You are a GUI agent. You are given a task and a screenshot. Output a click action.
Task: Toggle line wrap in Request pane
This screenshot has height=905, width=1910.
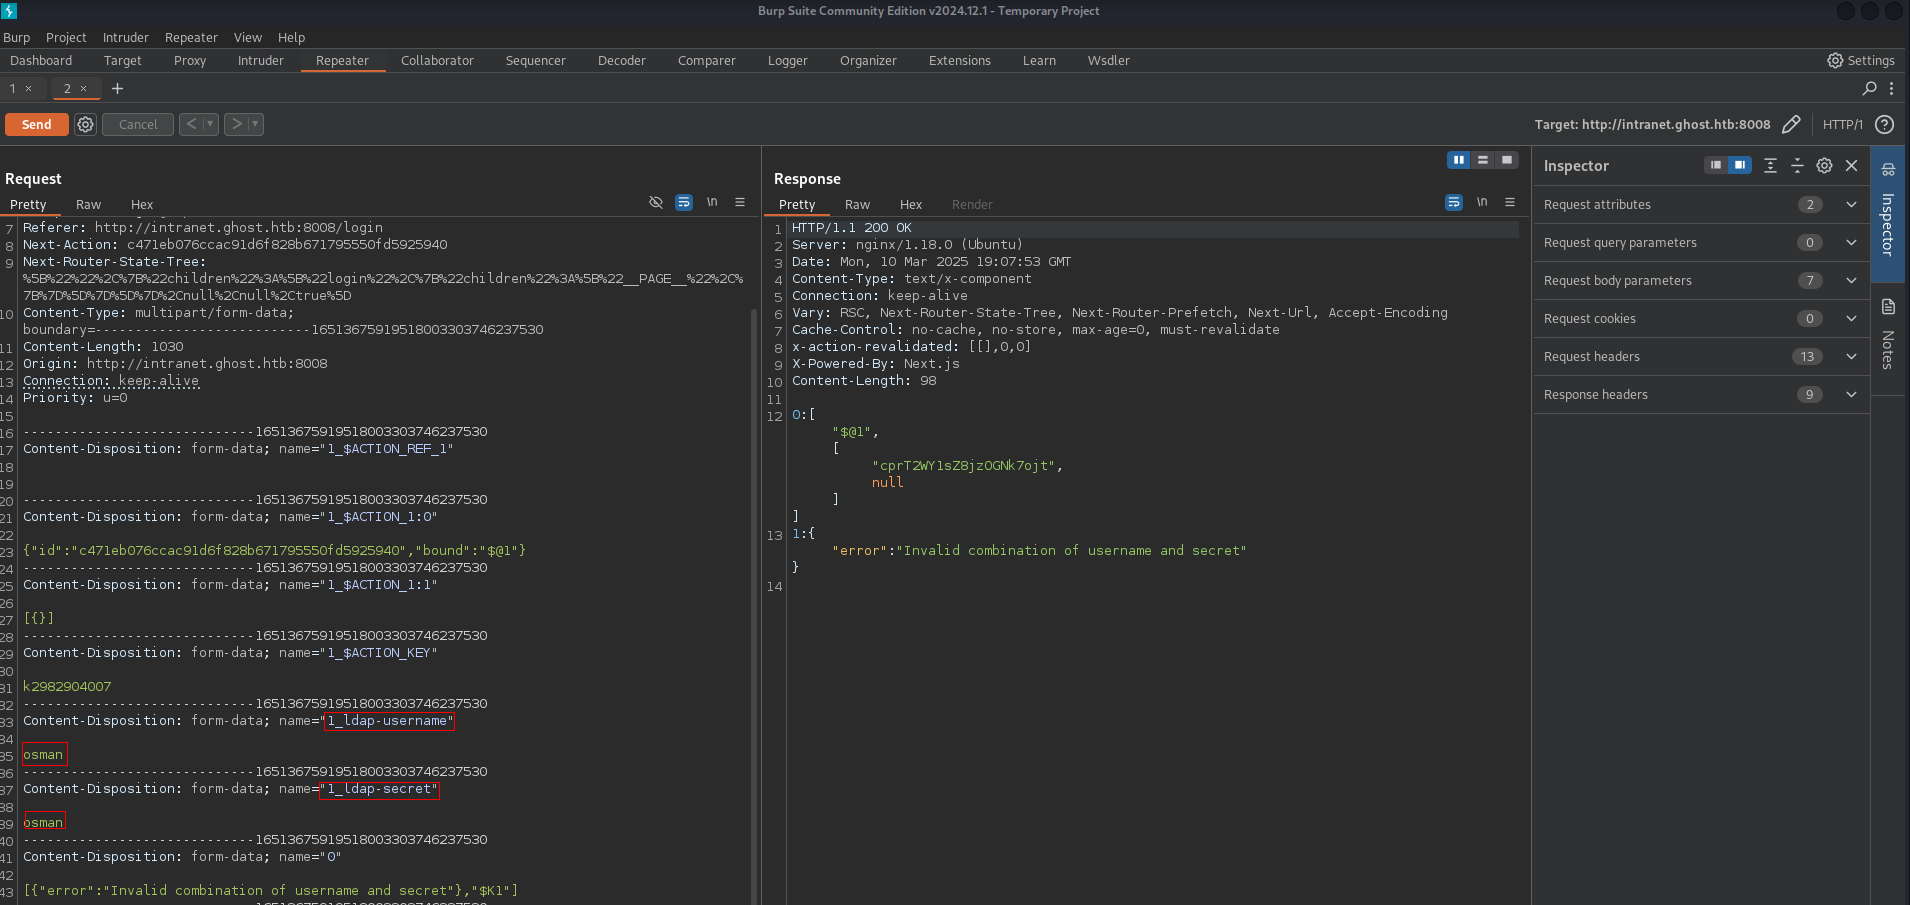(684, 202)
